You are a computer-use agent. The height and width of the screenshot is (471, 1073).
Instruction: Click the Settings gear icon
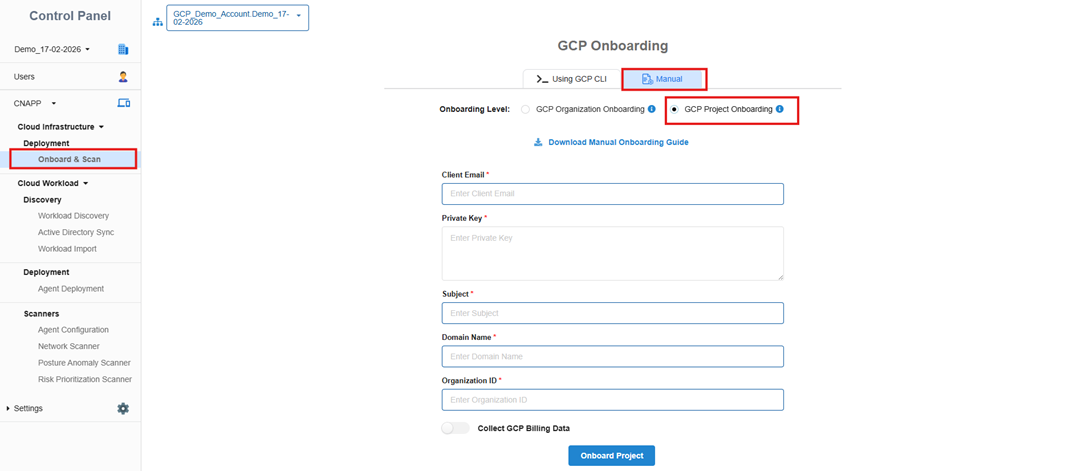(123, 408)
